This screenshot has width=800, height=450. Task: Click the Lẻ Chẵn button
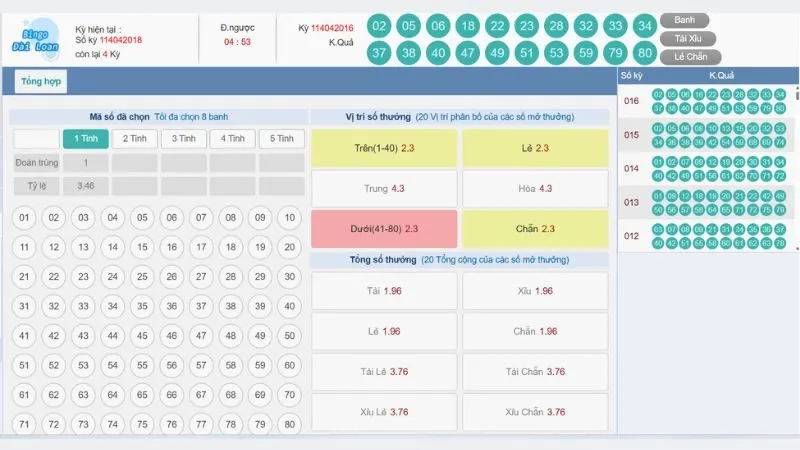(x=690, y=56)
